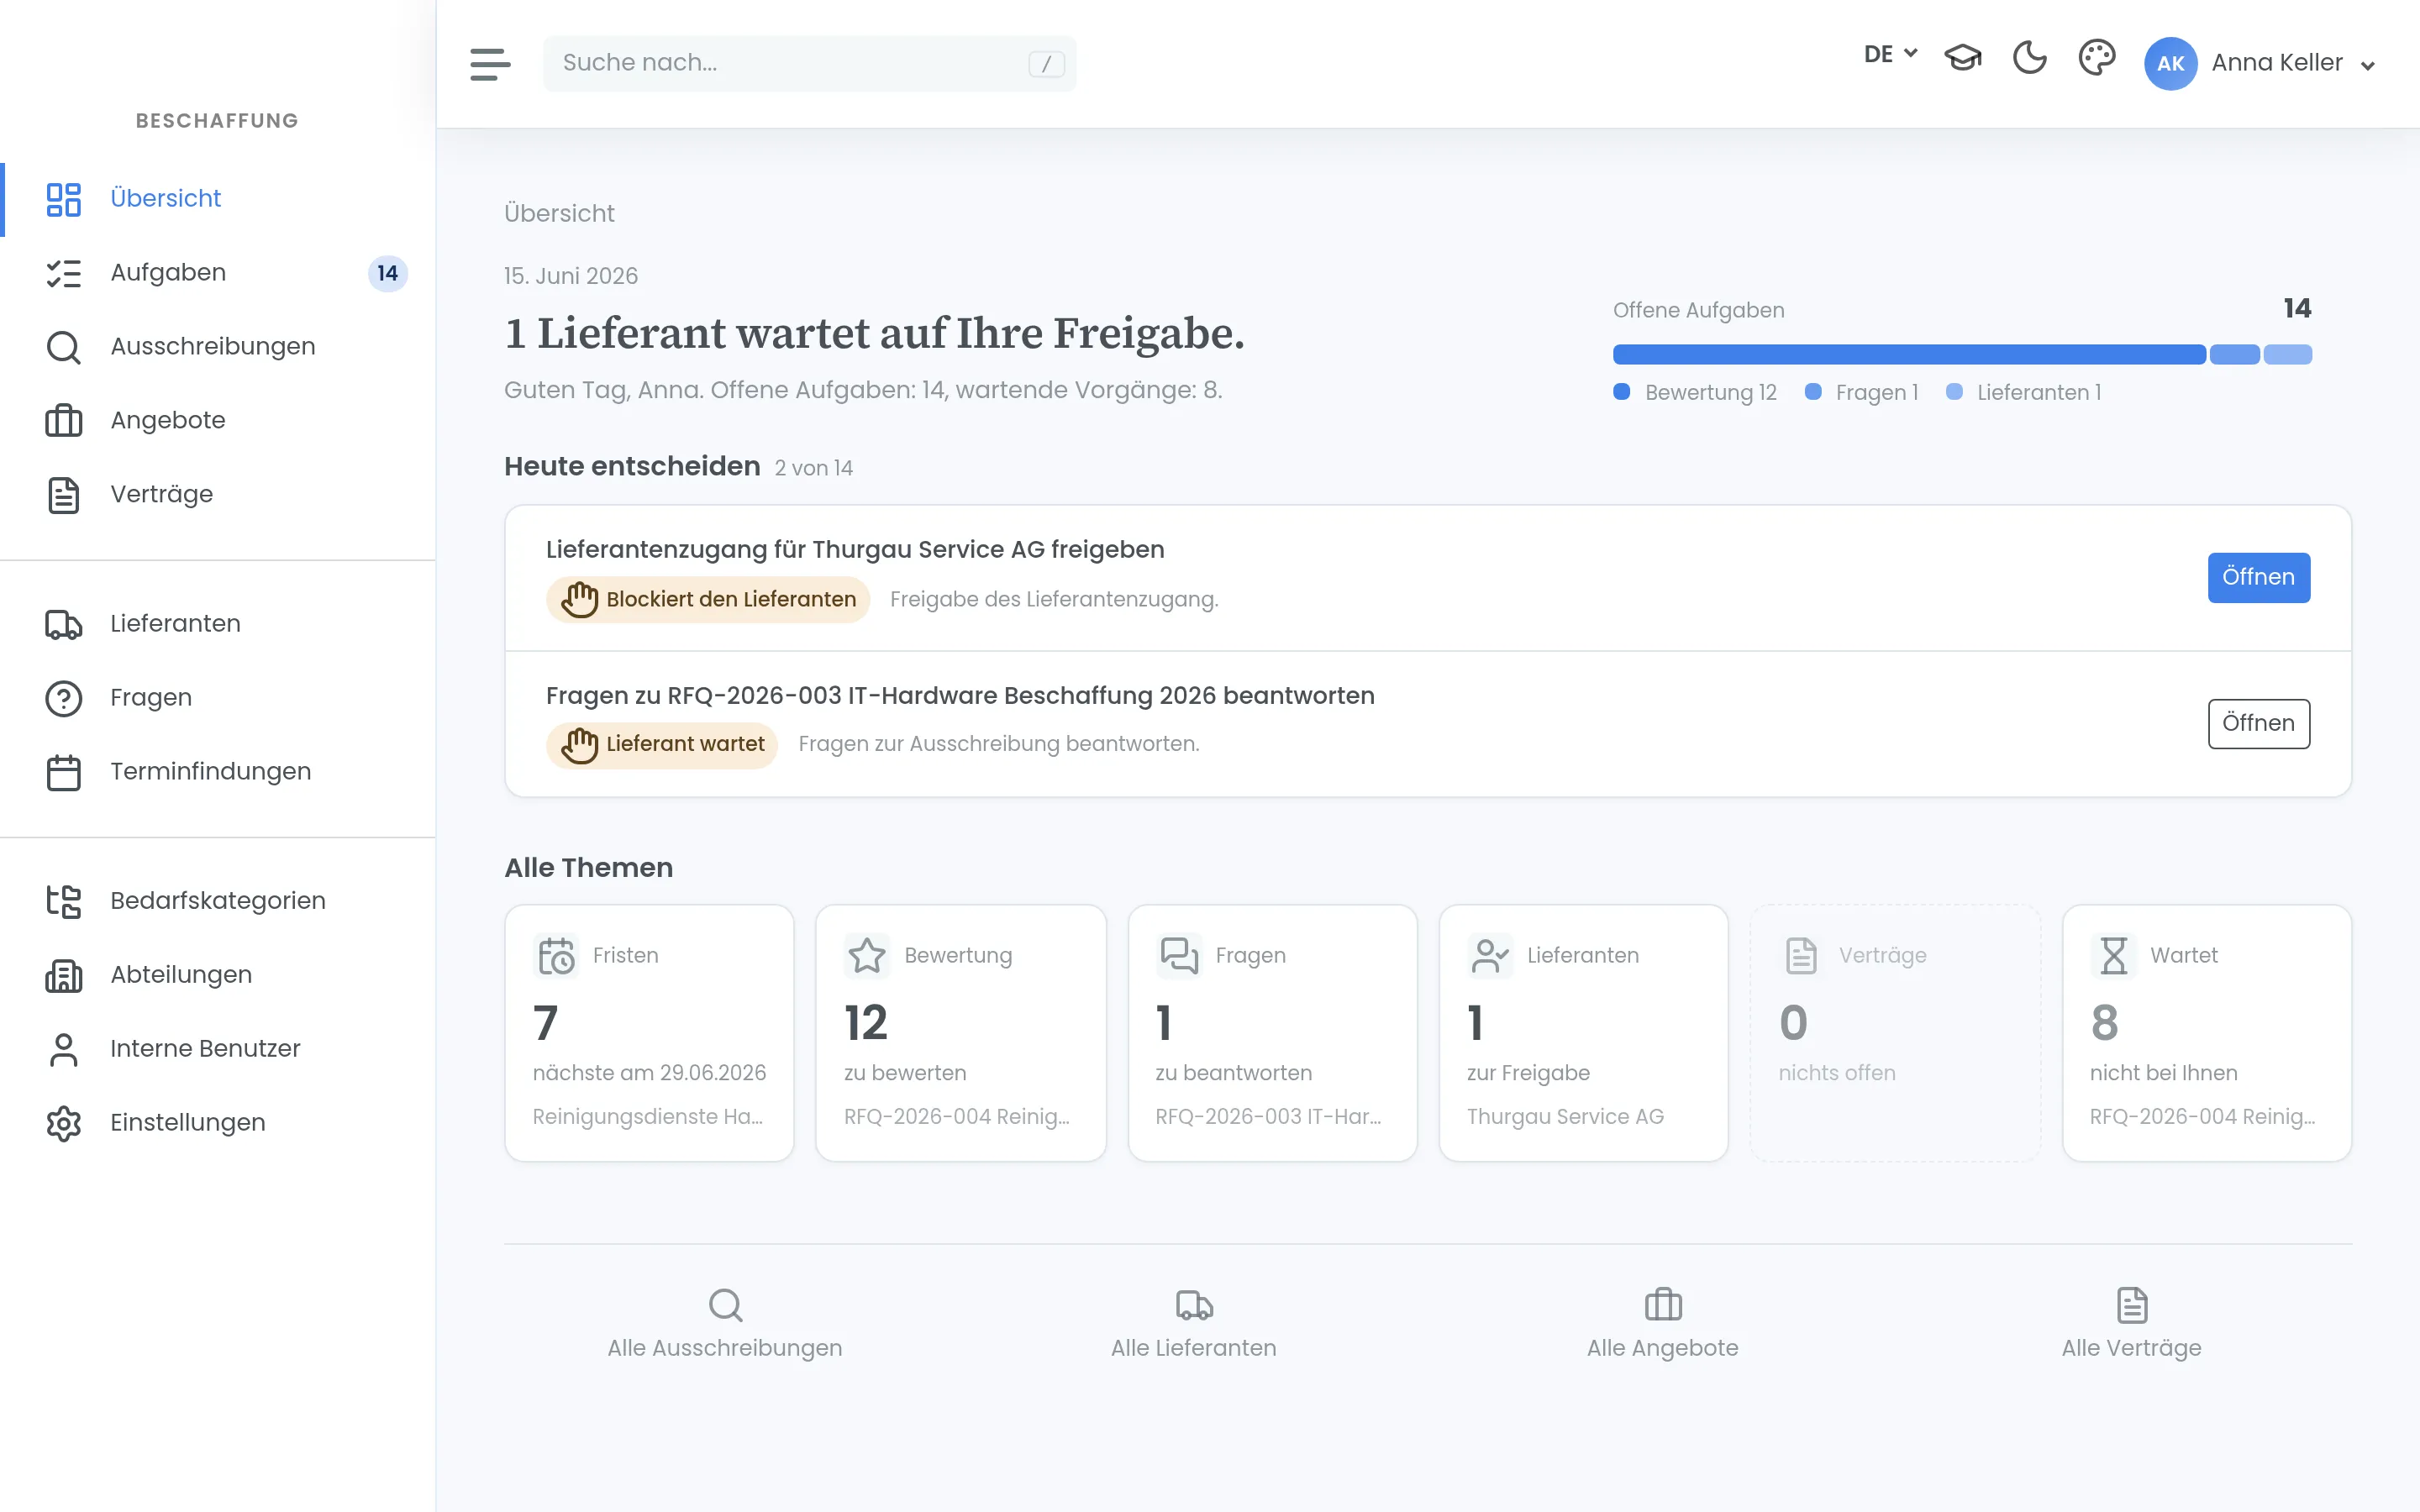This screenshot has width=2420, height=1512.
Task: Click the Übersicht breadcrumb heading
Action: click(559, 214)
